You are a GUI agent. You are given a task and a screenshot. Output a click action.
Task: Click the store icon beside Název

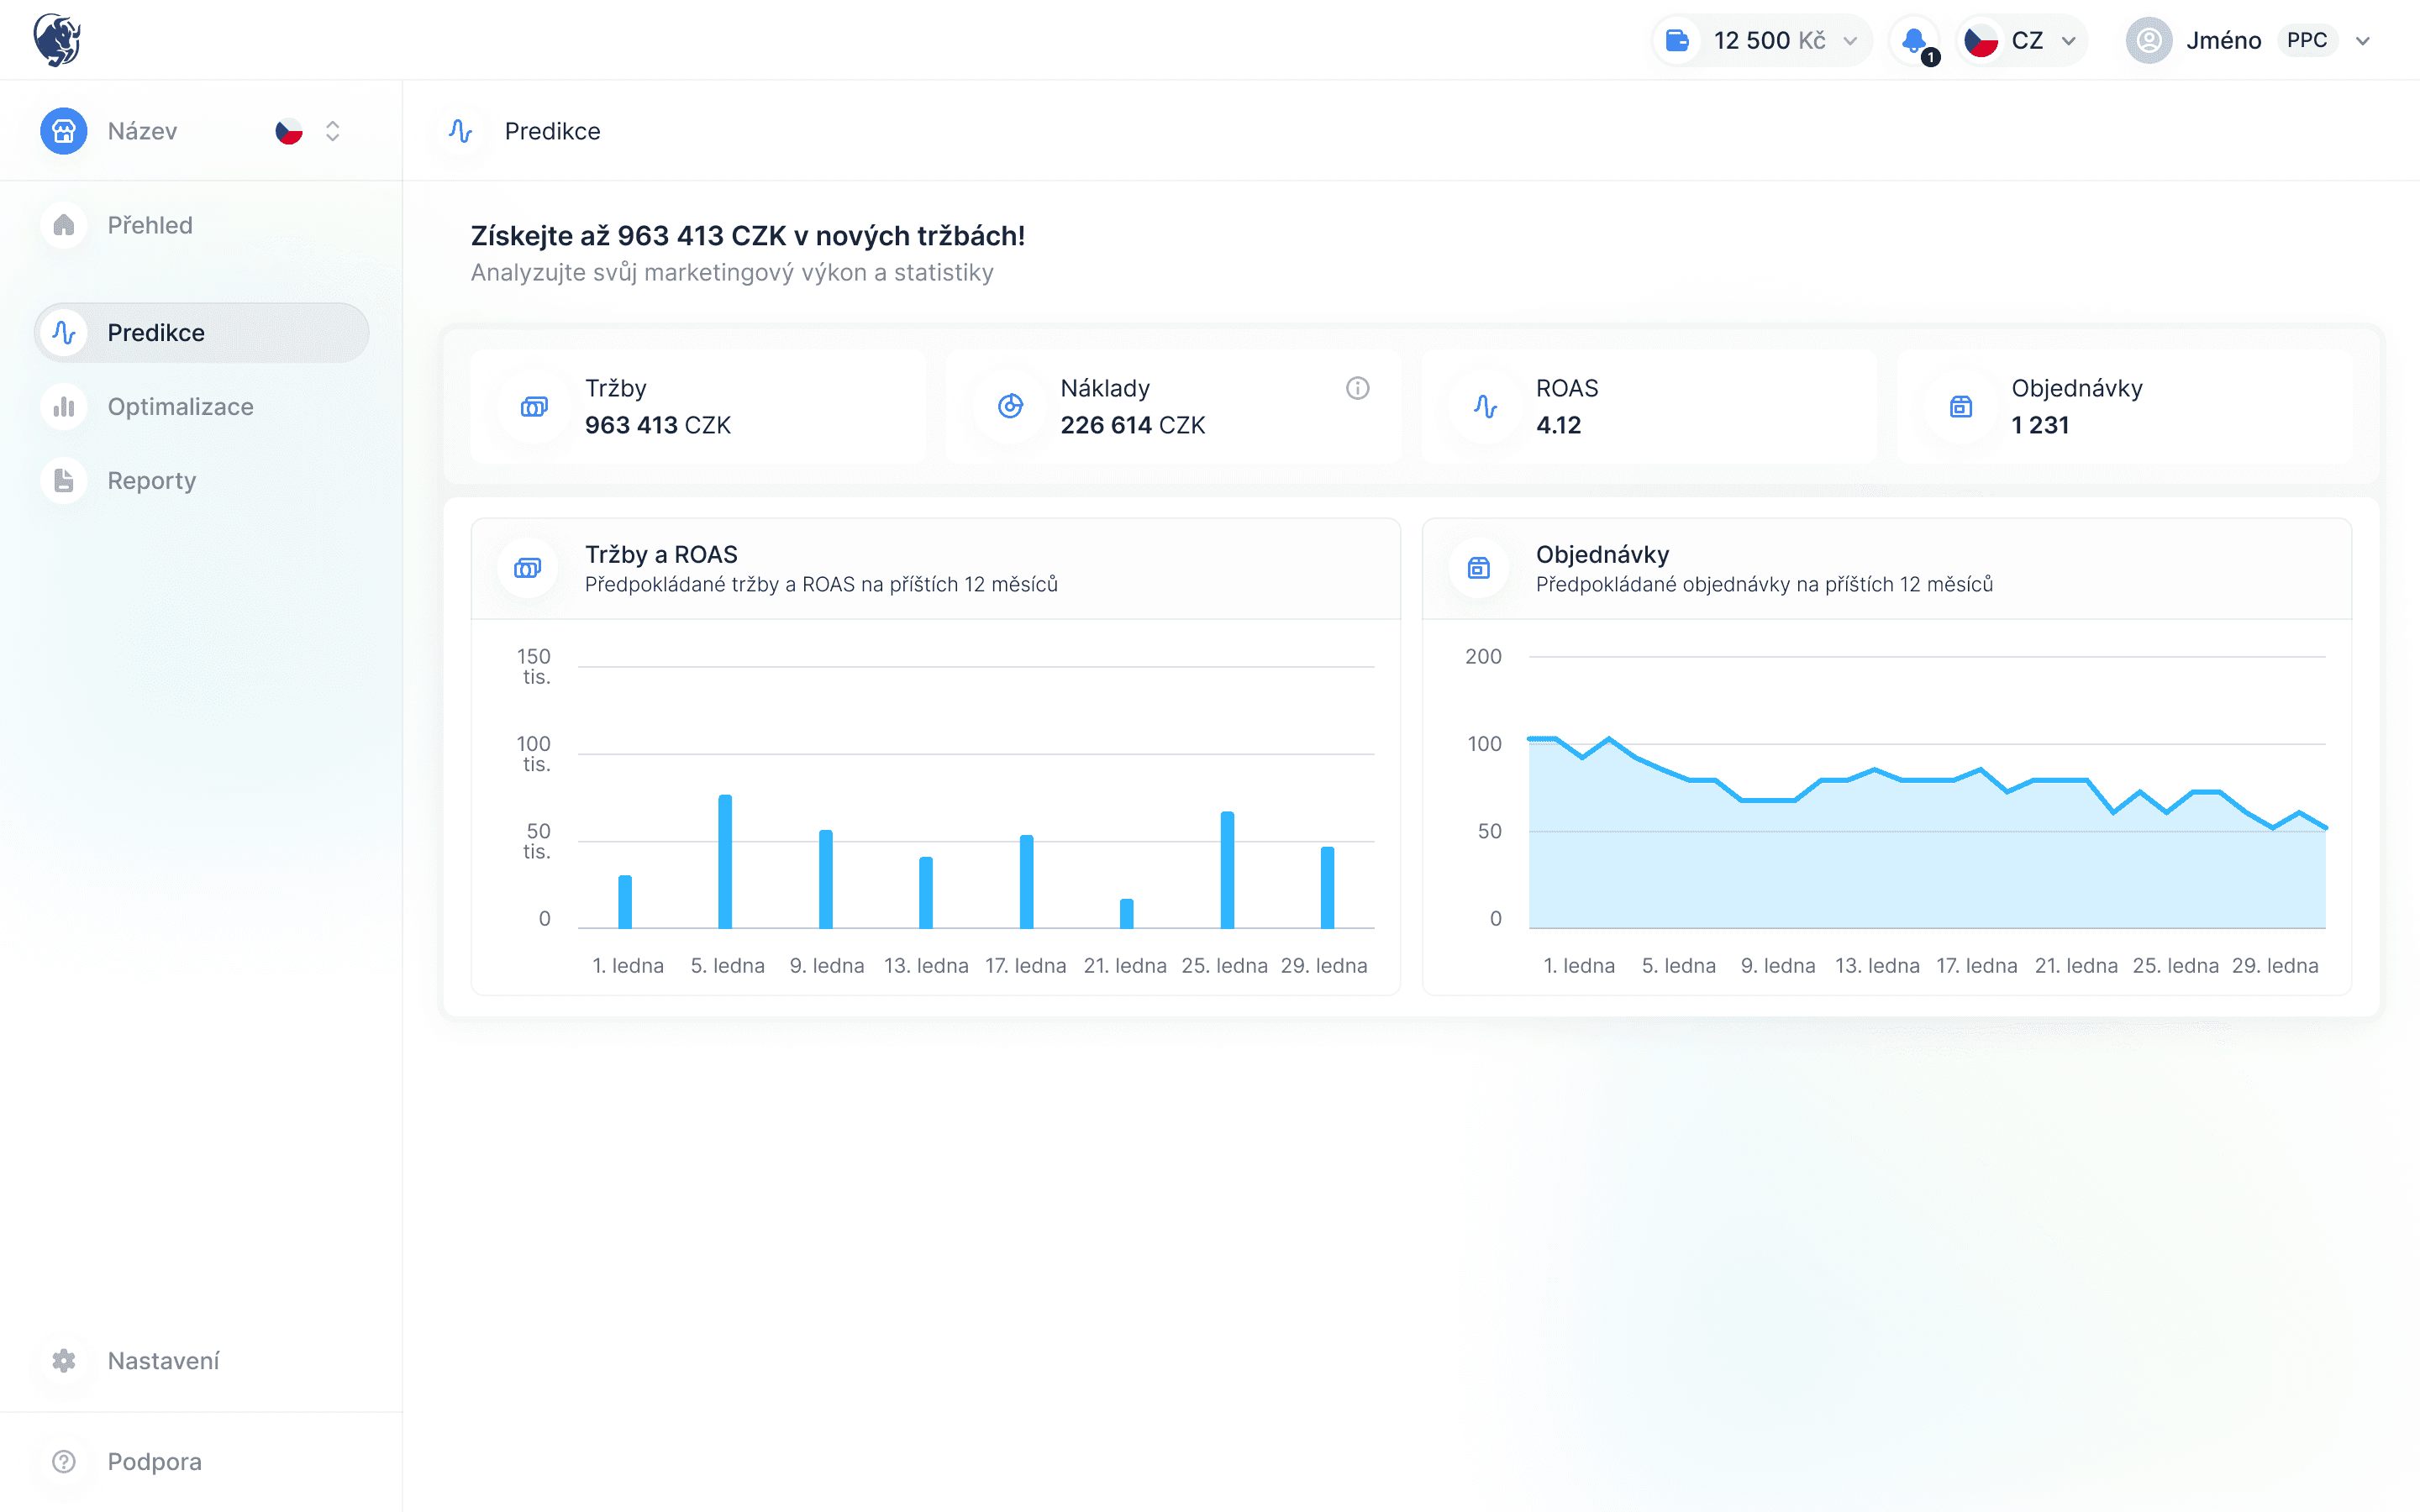[64, 131]
